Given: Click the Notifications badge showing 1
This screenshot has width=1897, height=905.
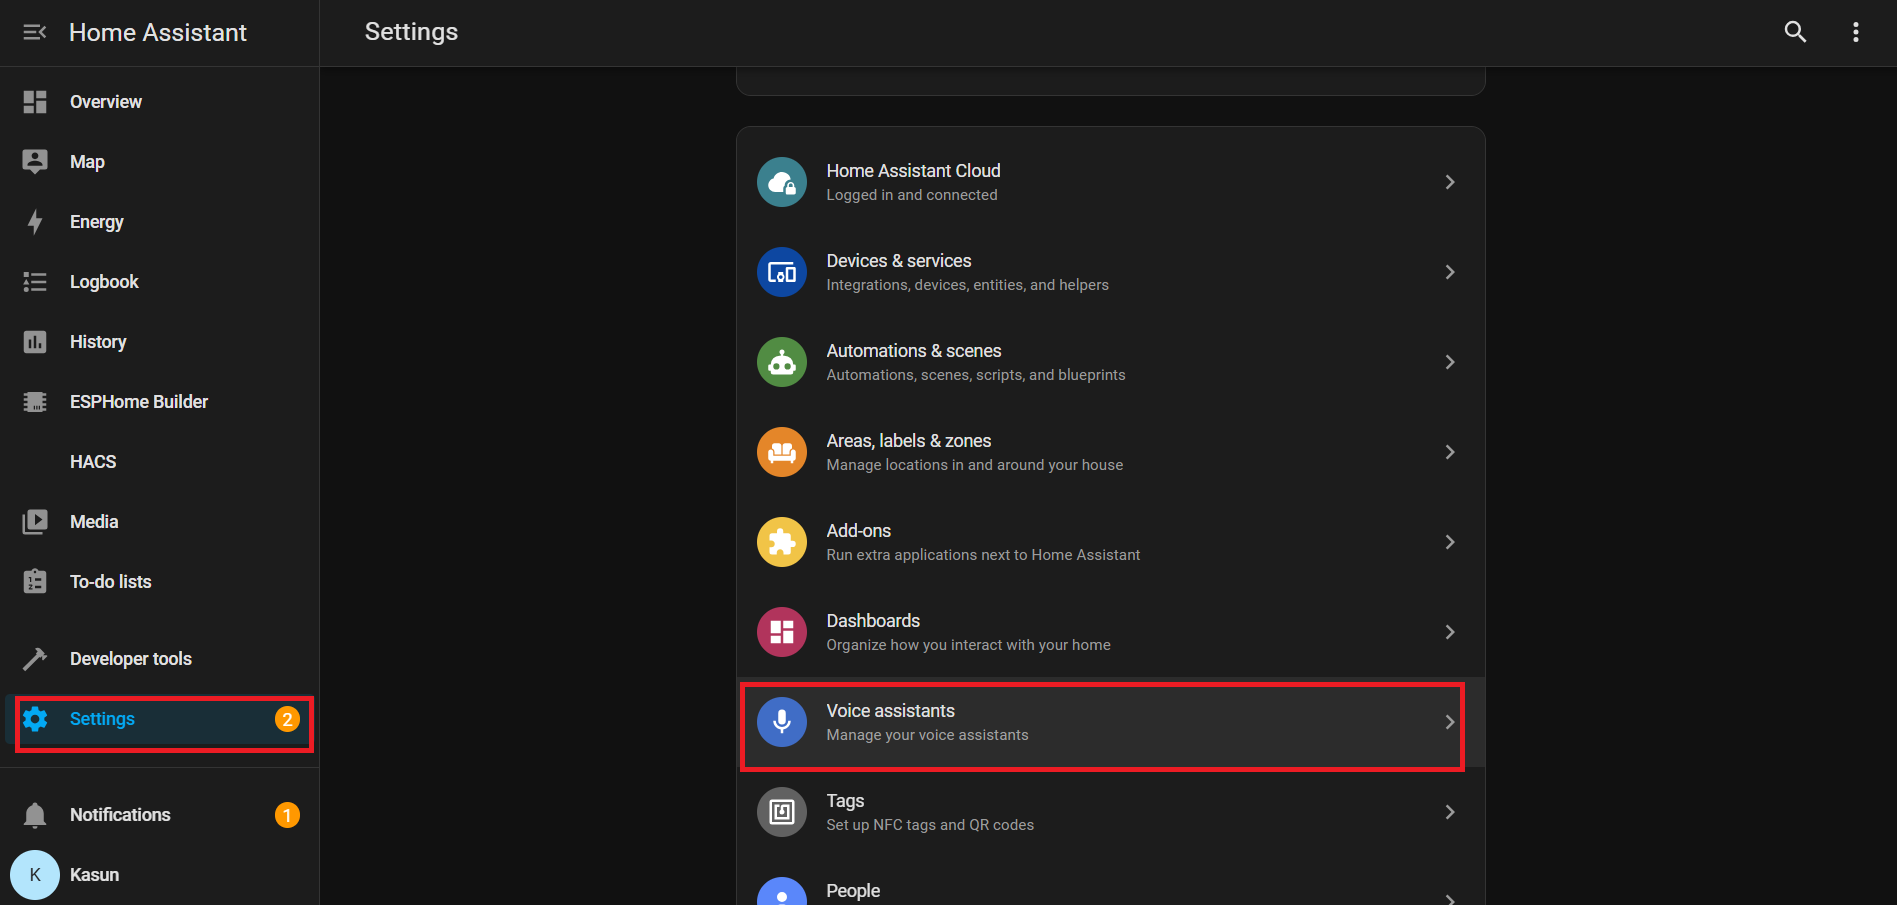Looking at the screenshot, I should (x=287, y=815).
